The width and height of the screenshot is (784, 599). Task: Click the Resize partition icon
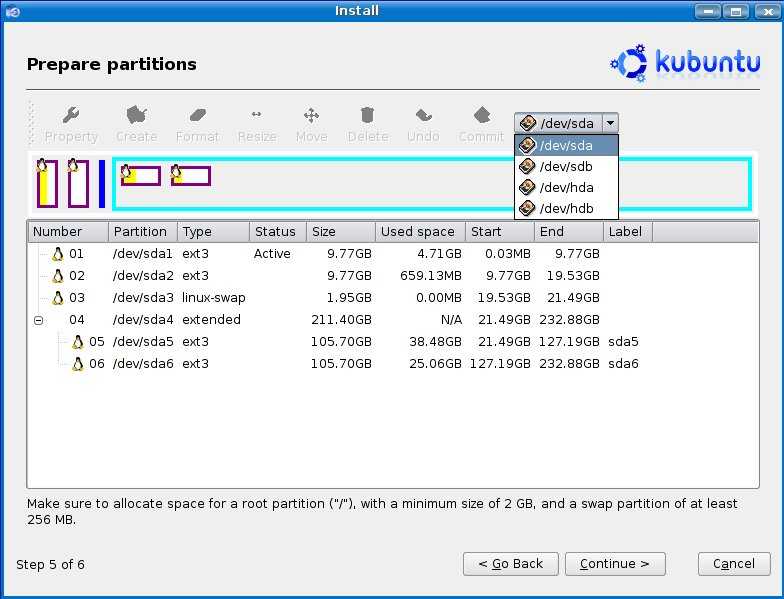[257, 115]
